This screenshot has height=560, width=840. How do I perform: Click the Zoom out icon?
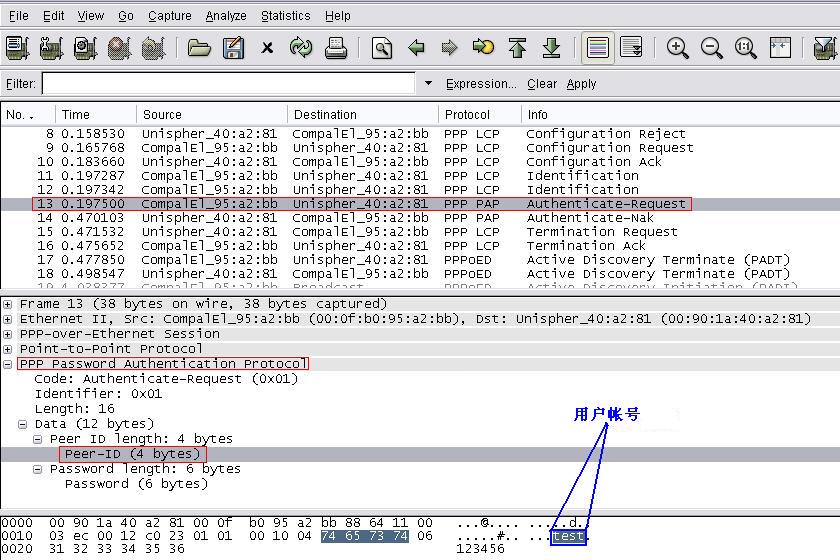[x=712, y=47]
